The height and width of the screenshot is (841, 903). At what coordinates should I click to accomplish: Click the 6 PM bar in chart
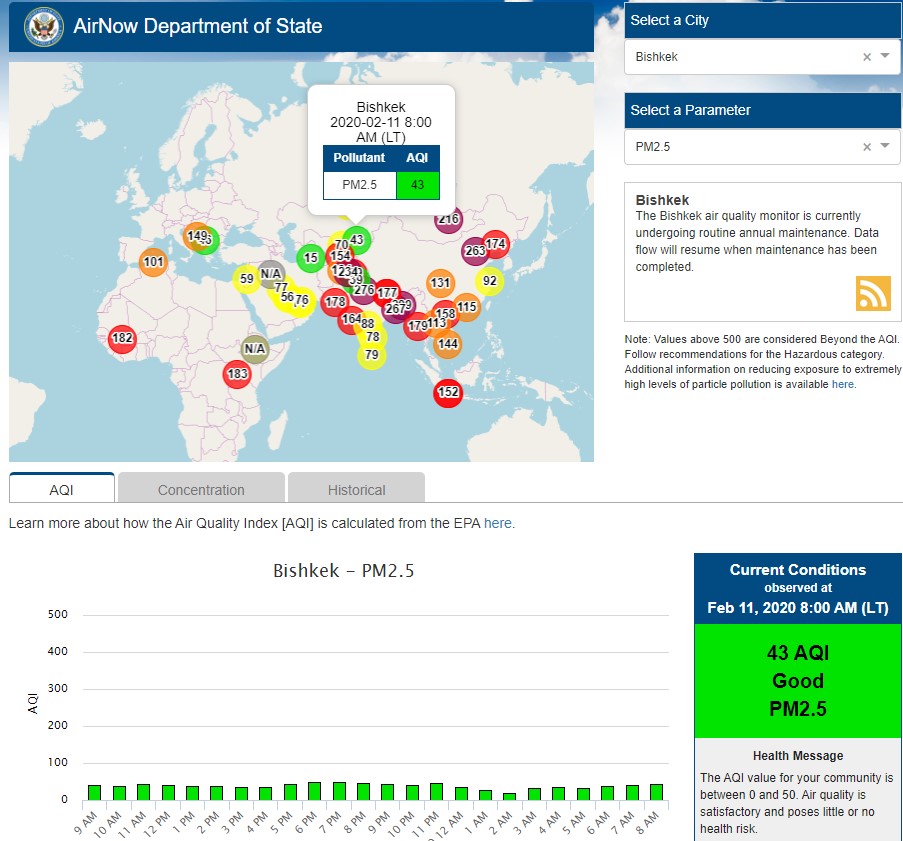click(314, 791)
